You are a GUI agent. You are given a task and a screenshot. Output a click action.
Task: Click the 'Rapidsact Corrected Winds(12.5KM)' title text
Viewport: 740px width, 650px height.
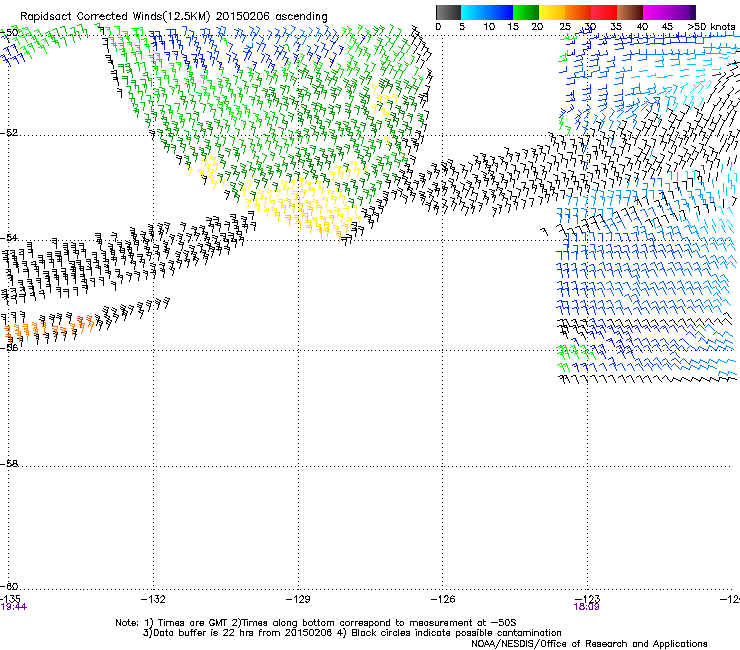coord(115,16)
